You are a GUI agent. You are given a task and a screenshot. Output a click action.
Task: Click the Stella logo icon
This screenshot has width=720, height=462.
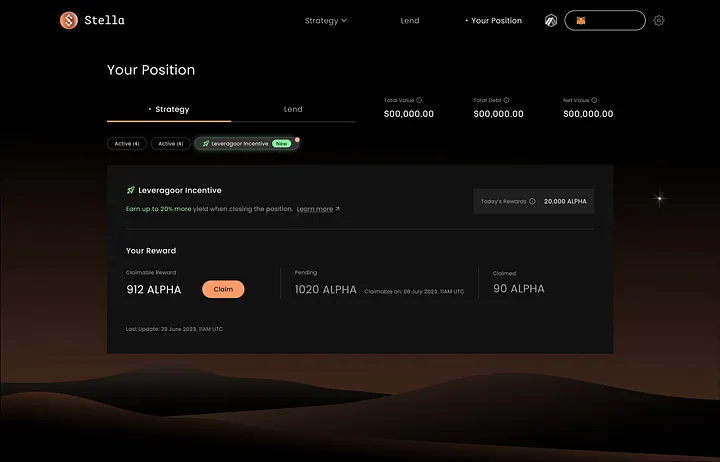coord(68,20)
